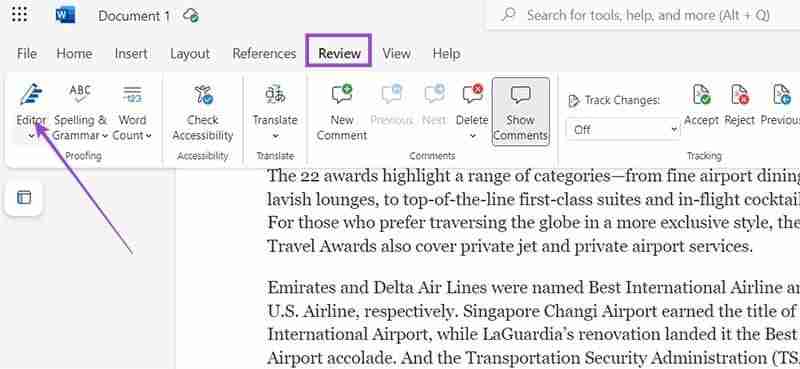
Task: Open the app launcher grid icon
Action: coord(19,15)
